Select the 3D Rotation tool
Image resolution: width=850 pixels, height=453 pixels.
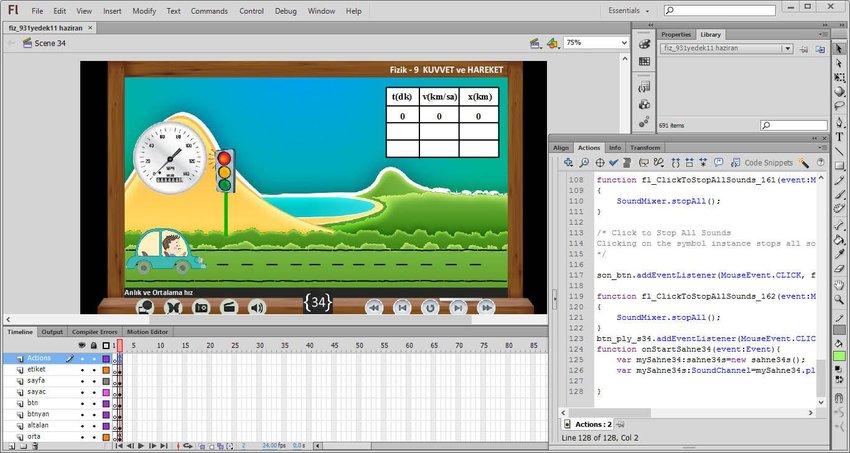click(839, 91)
